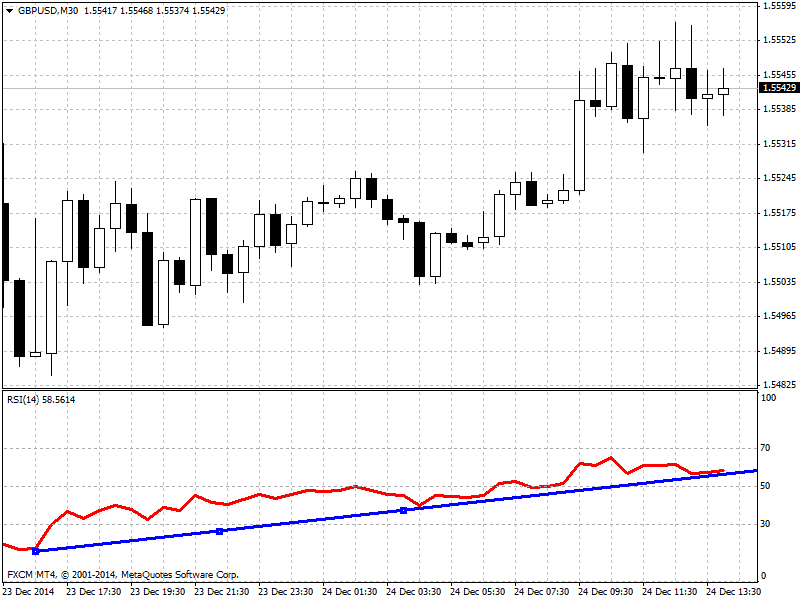Click the 1.55455 price axis label
Viewport: 800px width, 600px height.
[779, 74]
